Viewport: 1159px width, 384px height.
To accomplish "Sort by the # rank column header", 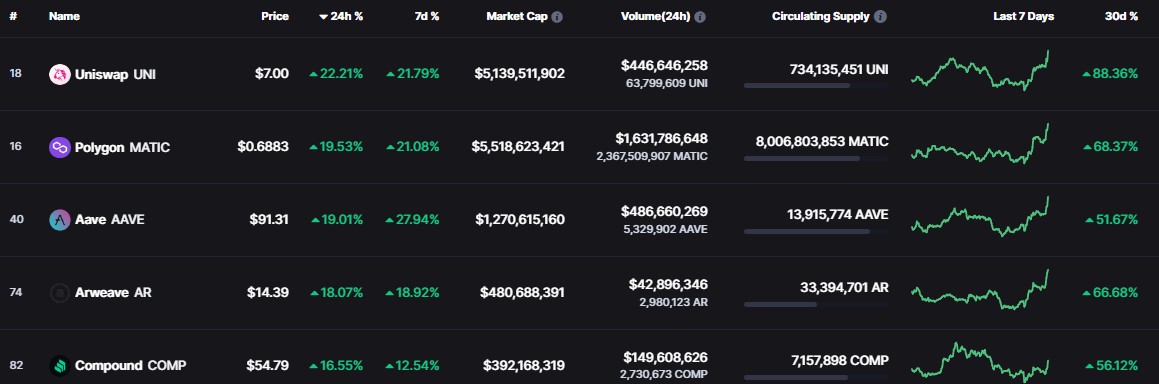I will [x=13, y=16].
